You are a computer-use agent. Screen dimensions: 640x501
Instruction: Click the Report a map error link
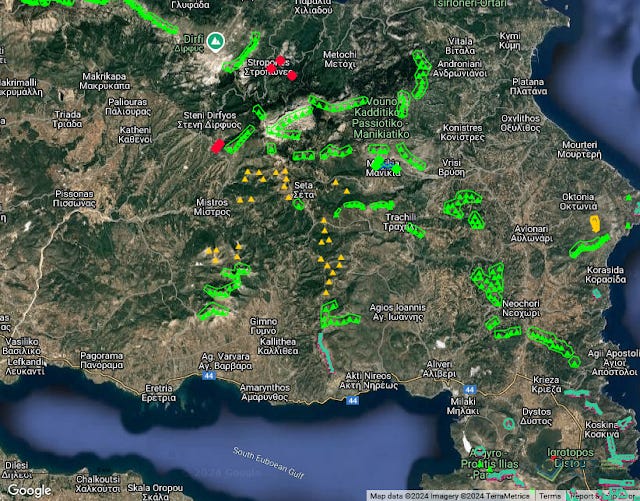pyautogui.click(x=603, y=495)
